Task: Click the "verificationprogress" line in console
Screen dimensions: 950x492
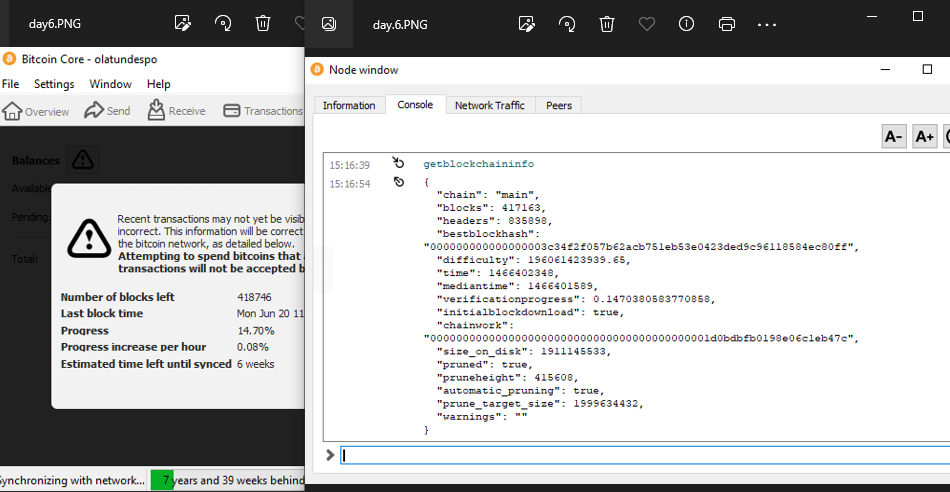Action: 576,299
